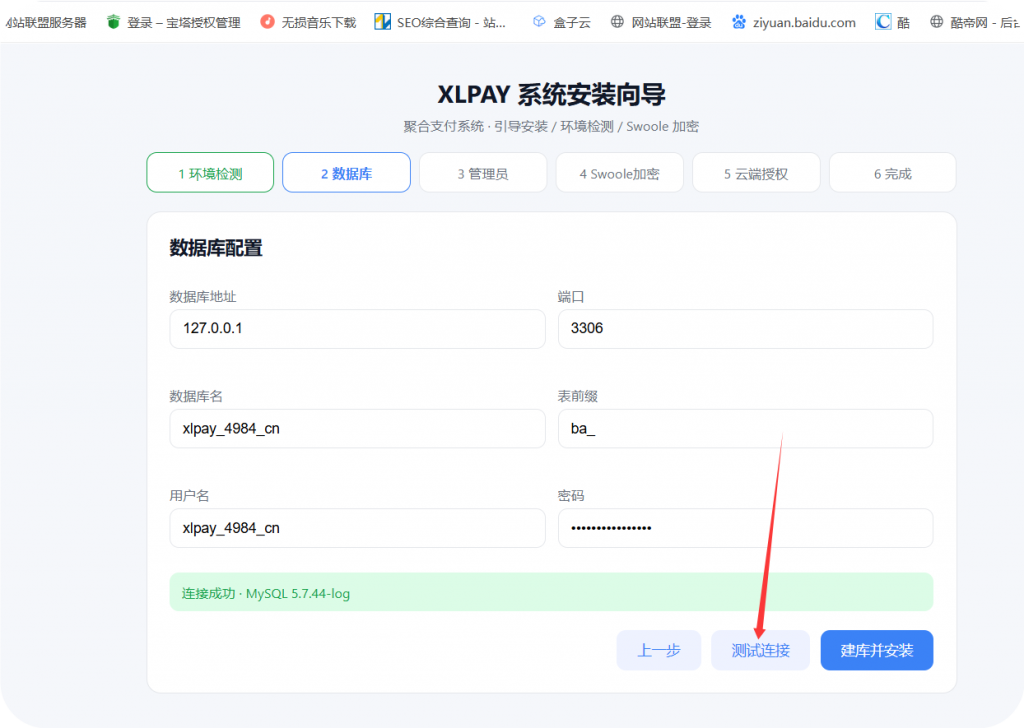Click the XLPAY 系统安装向导 title
The height and width of the screenshot is (728, 1024).
tap(551, 95)
